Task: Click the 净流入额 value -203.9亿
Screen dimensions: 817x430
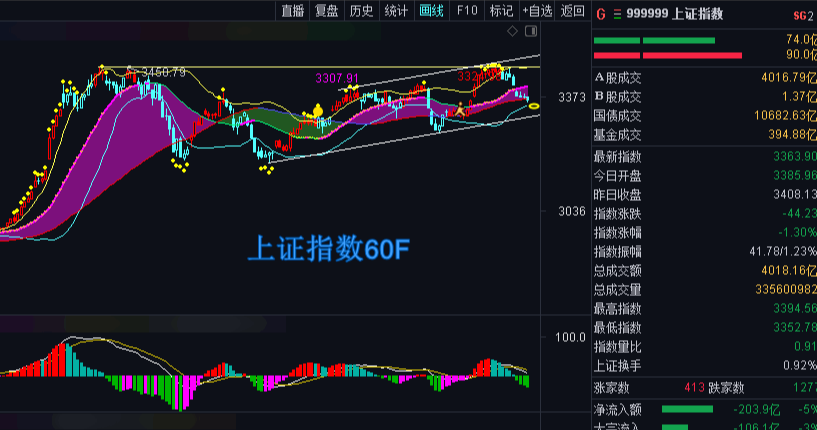Action: click(x=757, y=410)
